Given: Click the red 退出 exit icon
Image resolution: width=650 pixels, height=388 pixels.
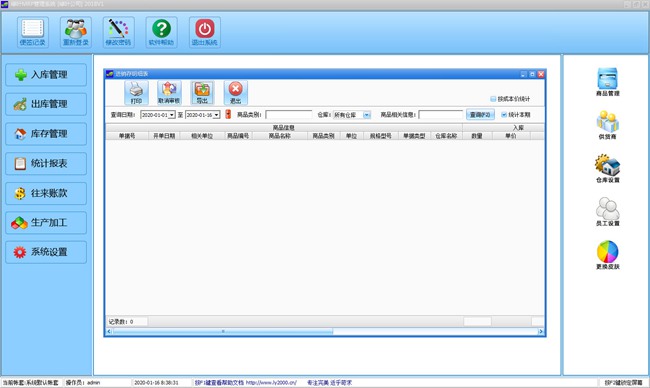Looking at the screenshot, I should pyautogui.click(x=235, y=92).
